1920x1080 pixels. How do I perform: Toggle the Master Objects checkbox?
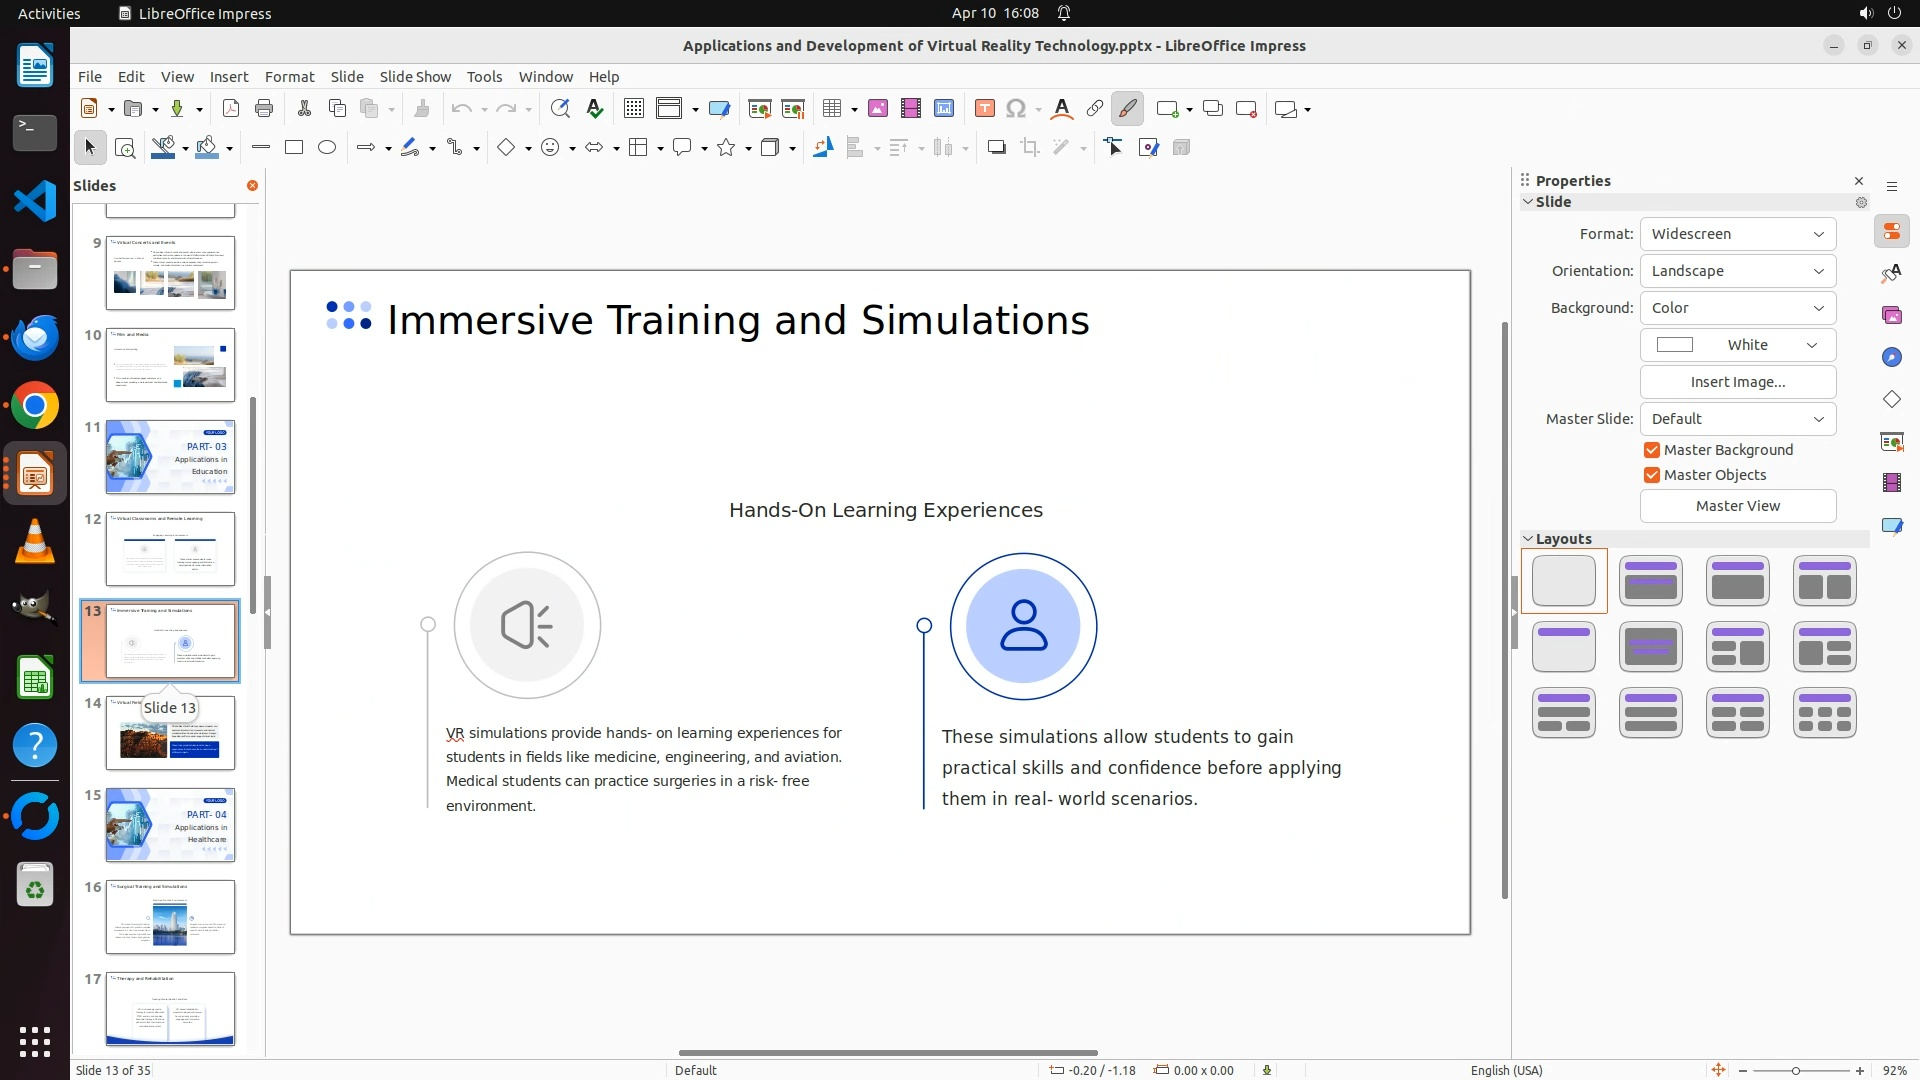point(1652,475)
